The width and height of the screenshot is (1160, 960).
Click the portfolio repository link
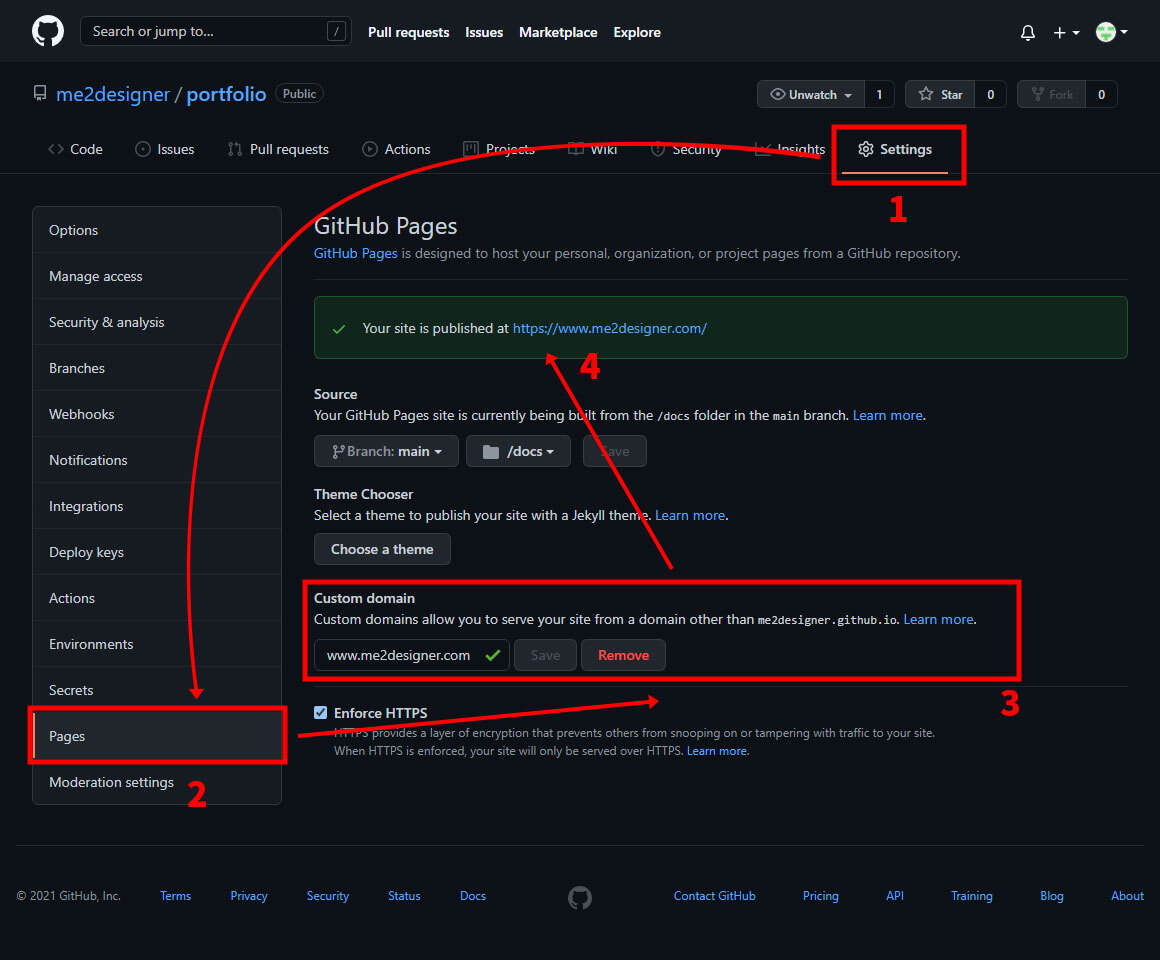pos(226,94)
